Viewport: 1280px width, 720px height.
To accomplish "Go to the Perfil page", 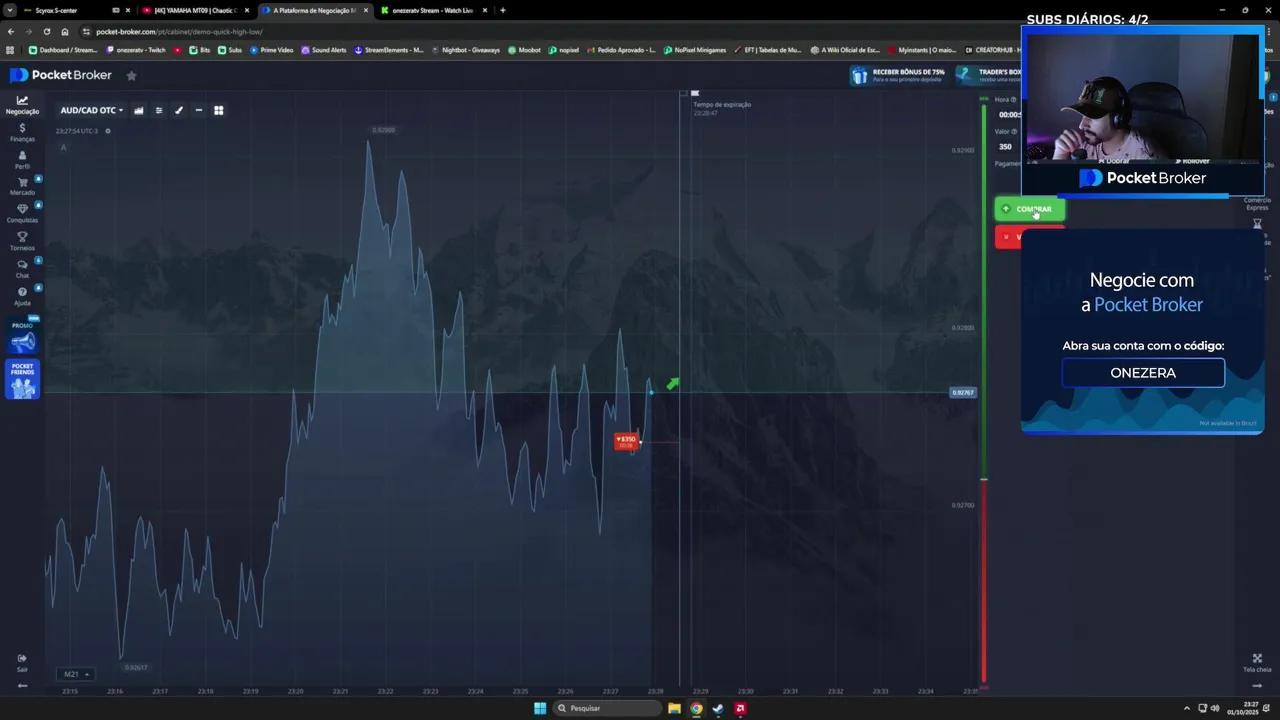I will [x=22, y=160].
